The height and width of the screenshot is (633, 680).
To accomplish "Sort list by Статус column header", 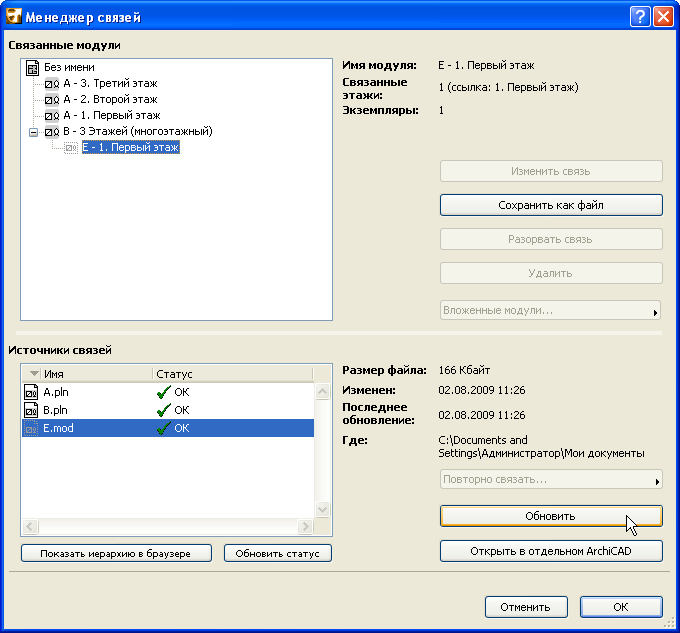I will pos(232,374).
